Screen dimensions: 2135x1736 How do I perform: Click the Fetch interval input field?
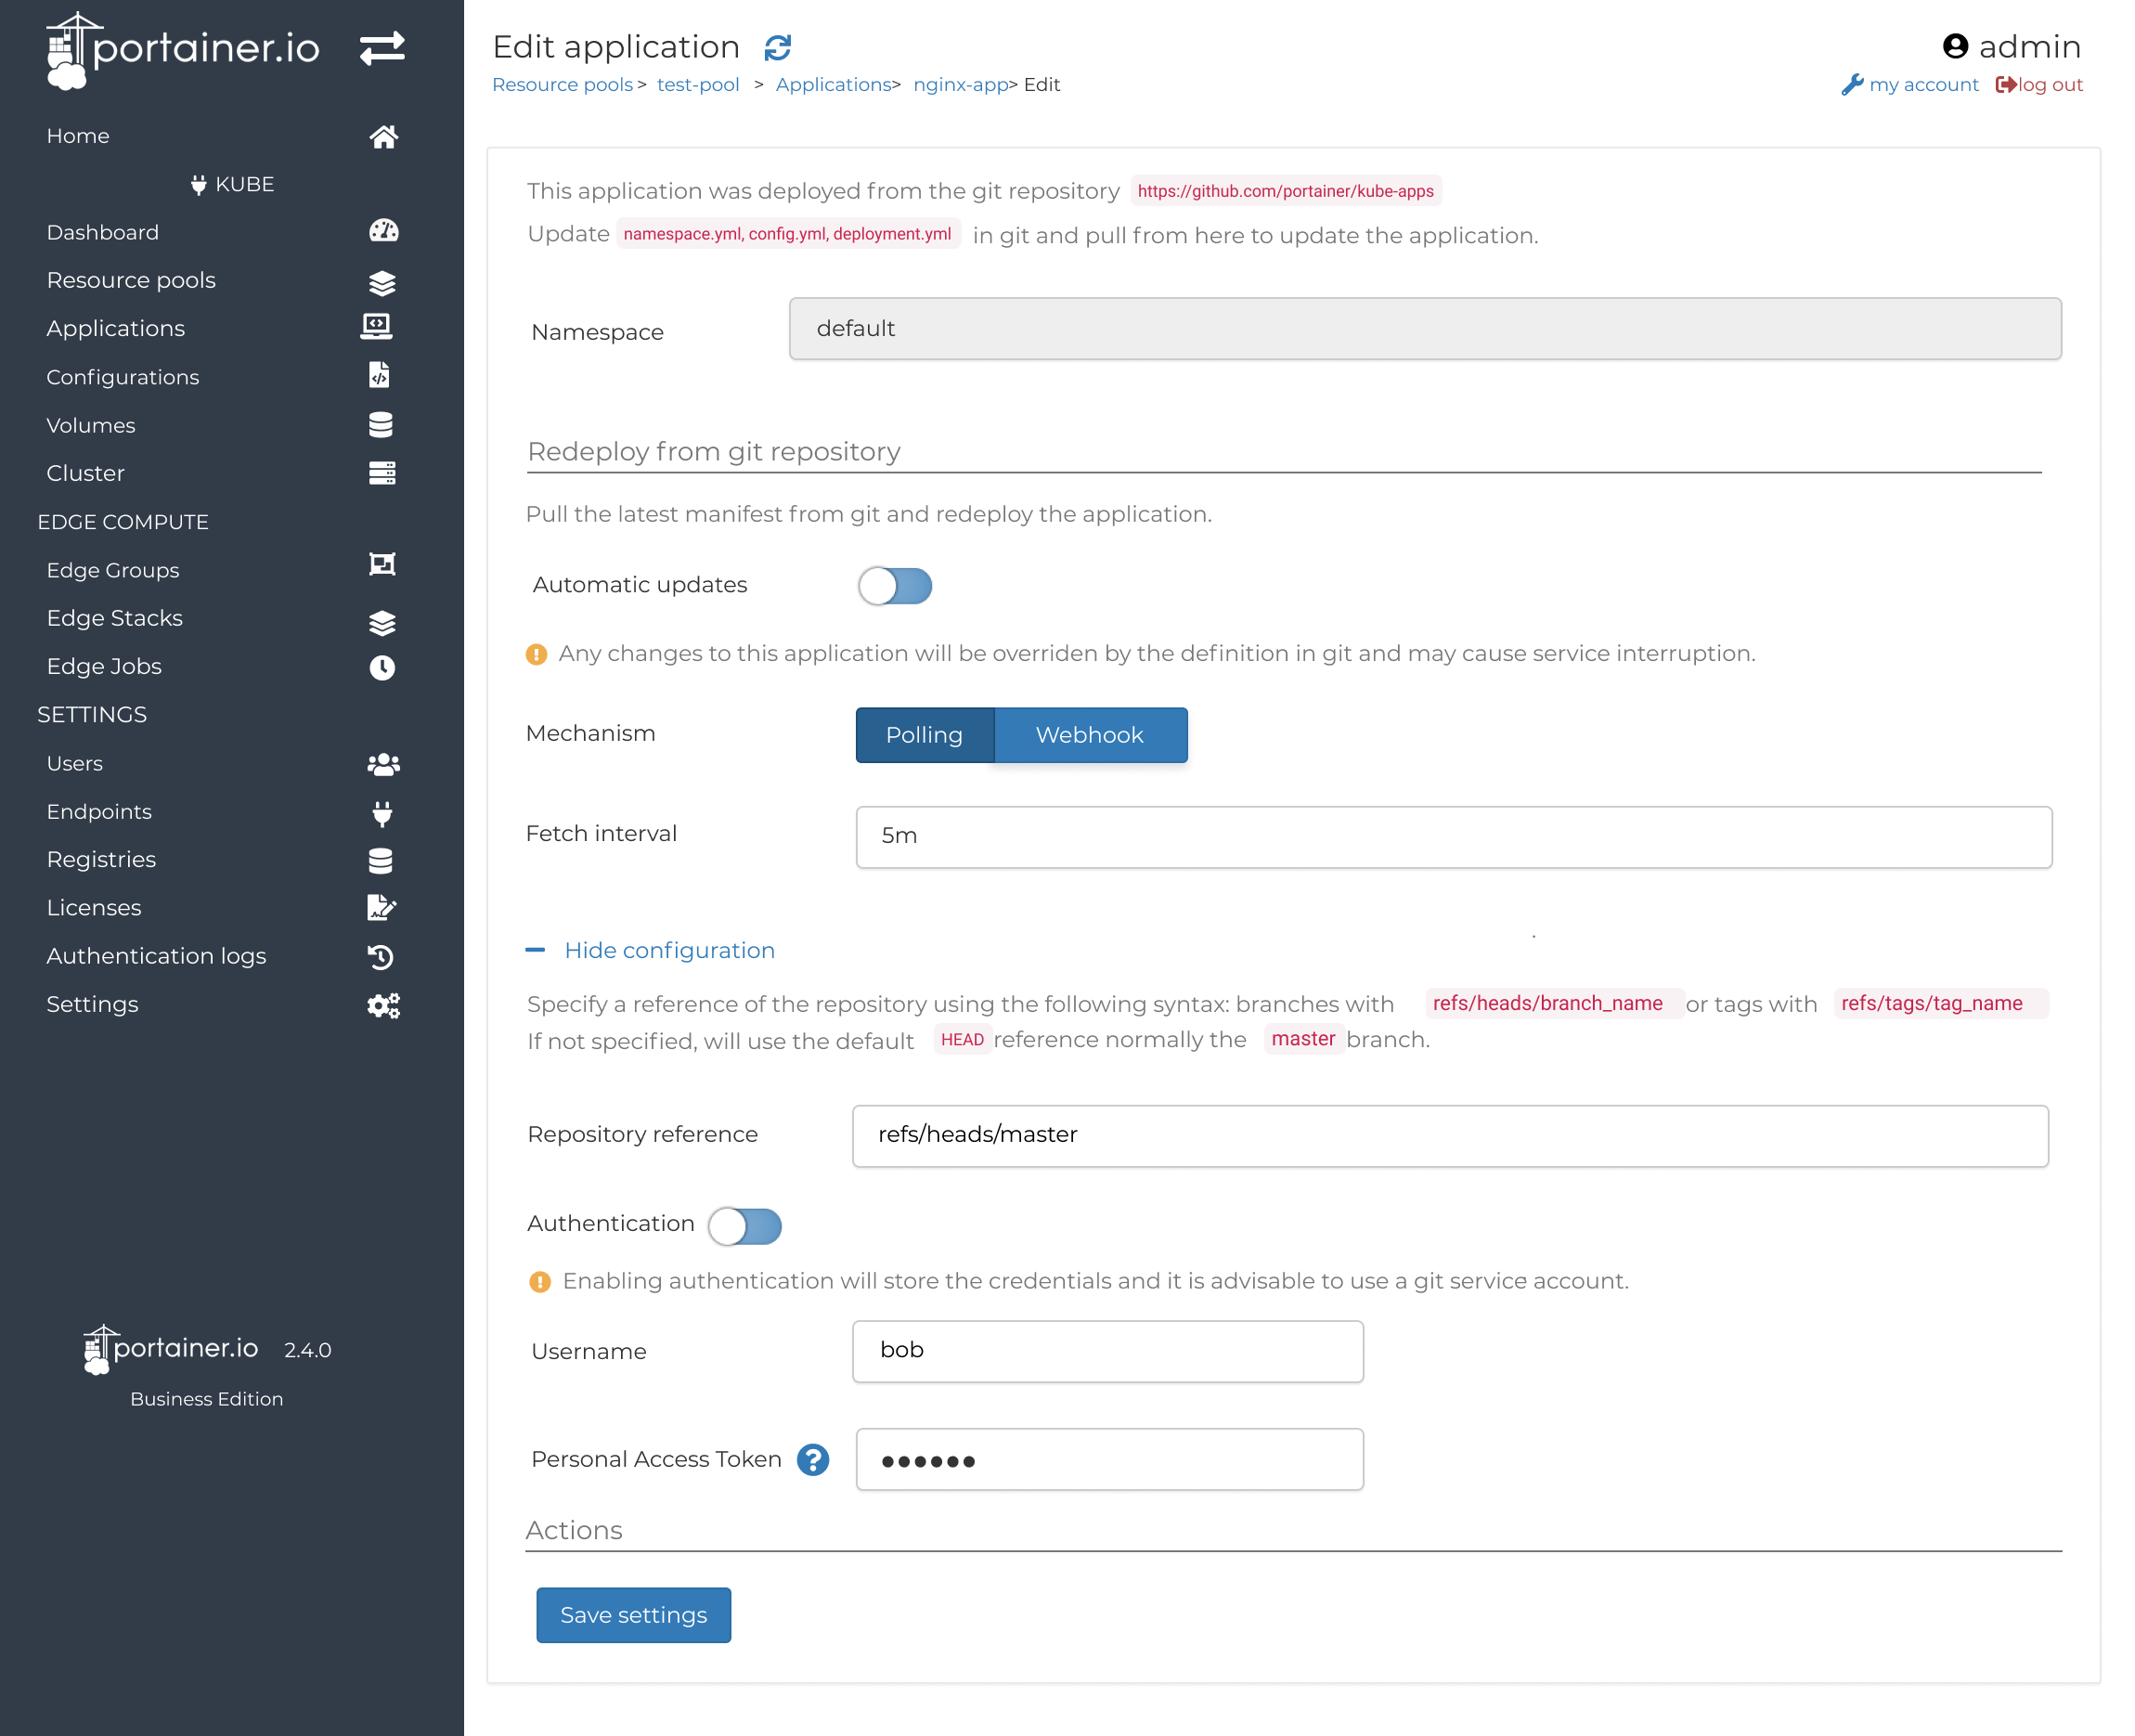[1454, 837]
